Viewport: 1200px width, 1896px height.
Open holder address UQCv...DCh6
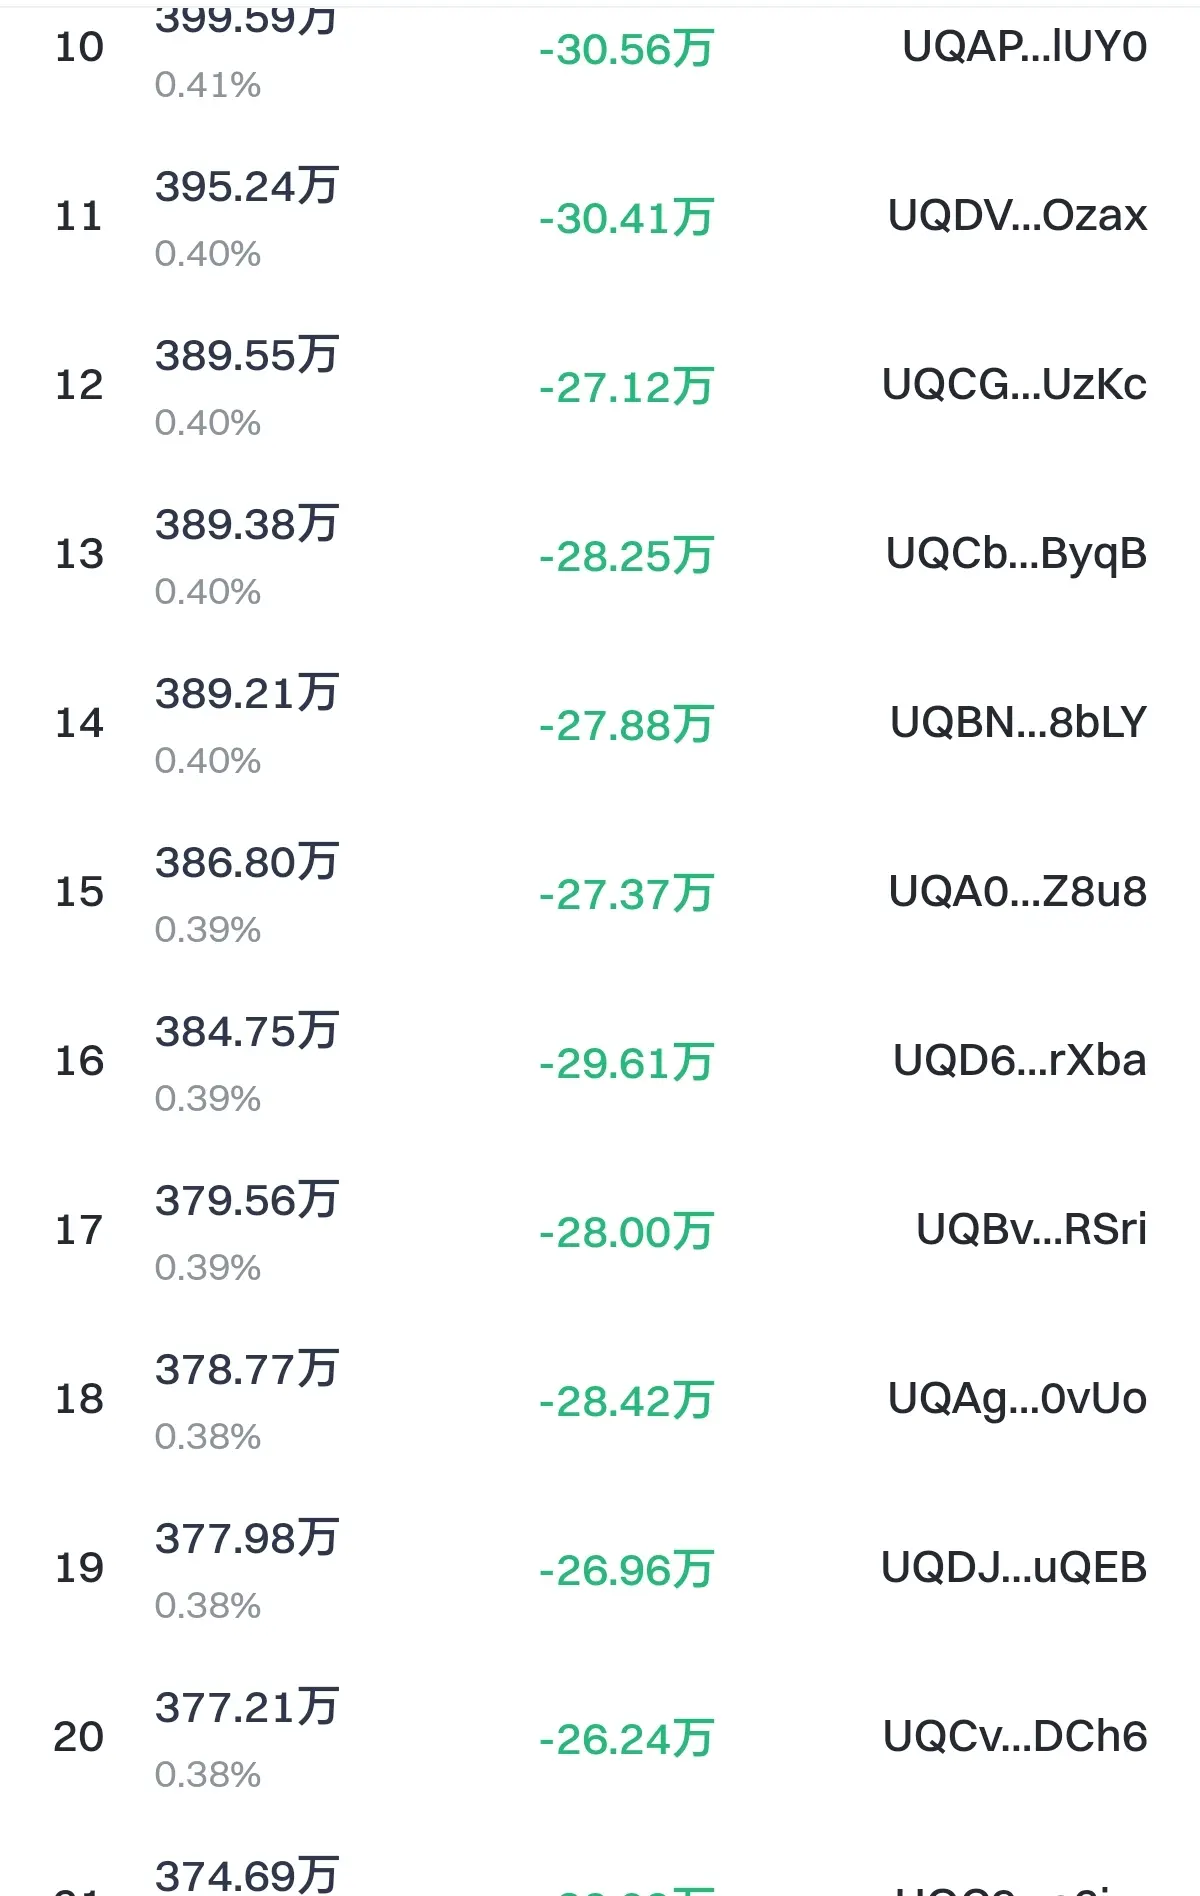point(1015,1737)
